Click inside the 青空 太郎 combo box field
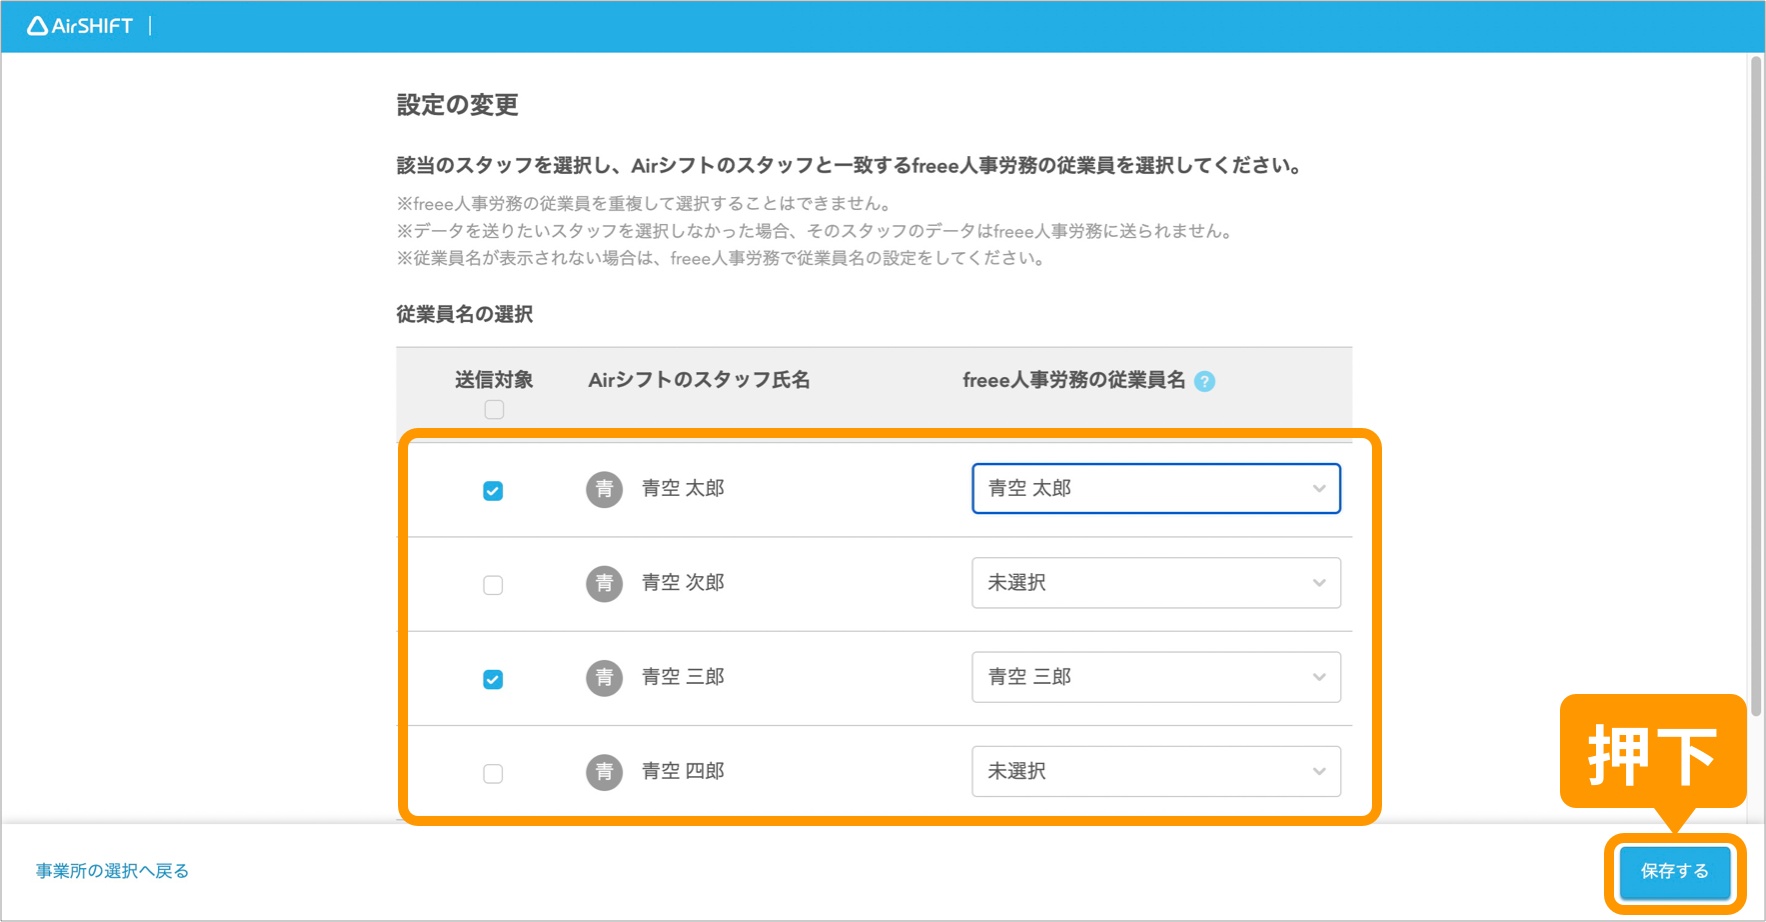The image size is (1766, 922). click(1100, 489)
